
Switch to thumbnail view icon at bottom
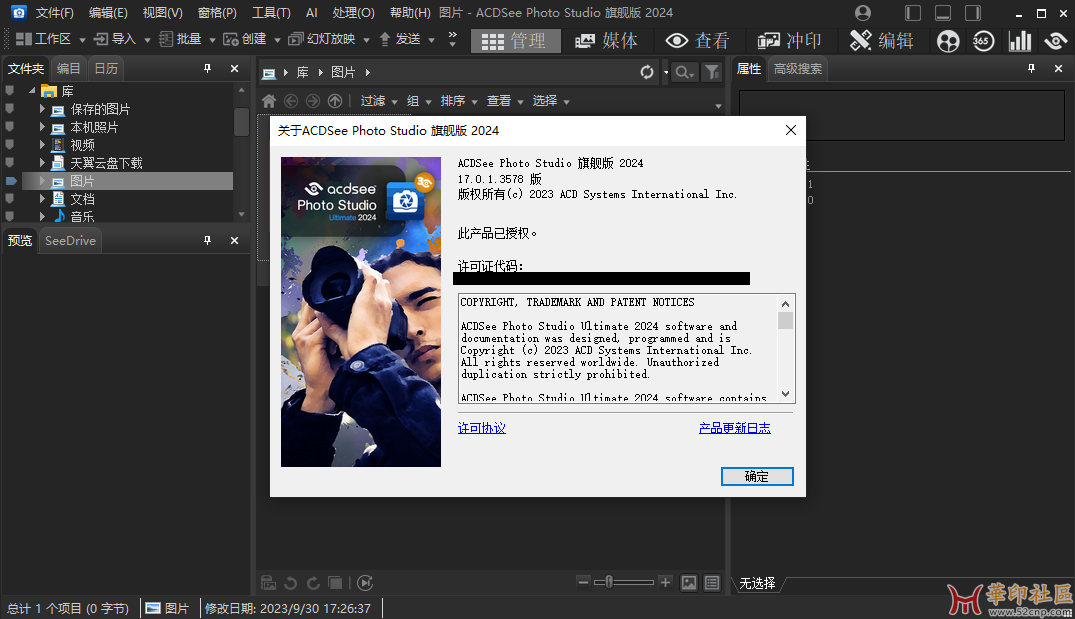coord(689,583)
